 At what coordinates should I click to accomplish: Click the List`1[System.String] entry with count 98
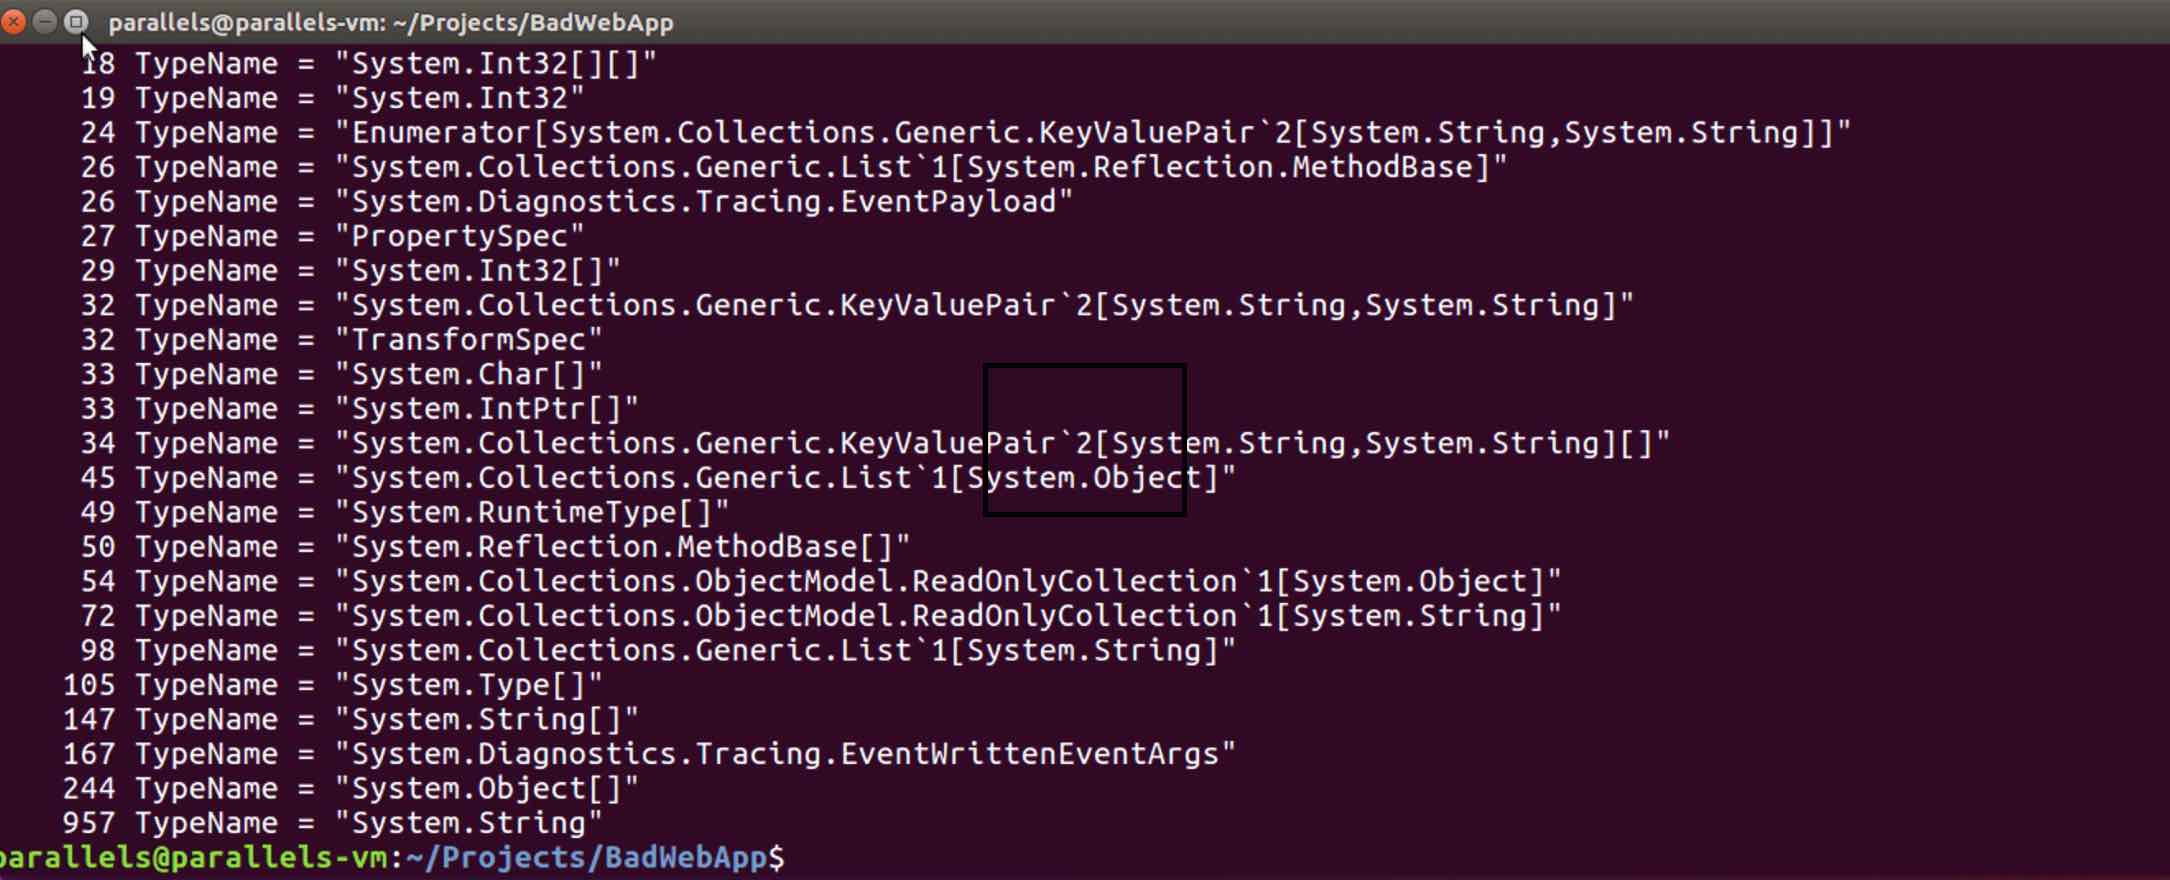(x=785, y=651)
